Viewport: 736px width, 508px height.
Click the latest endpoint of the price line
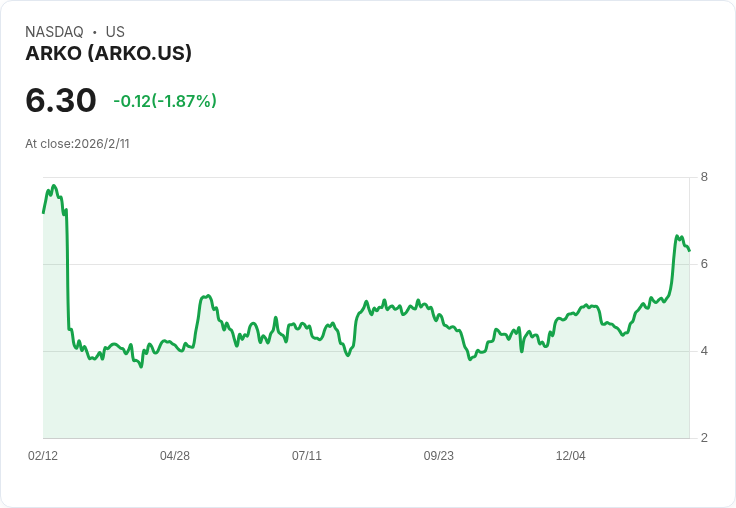point(689,251)
